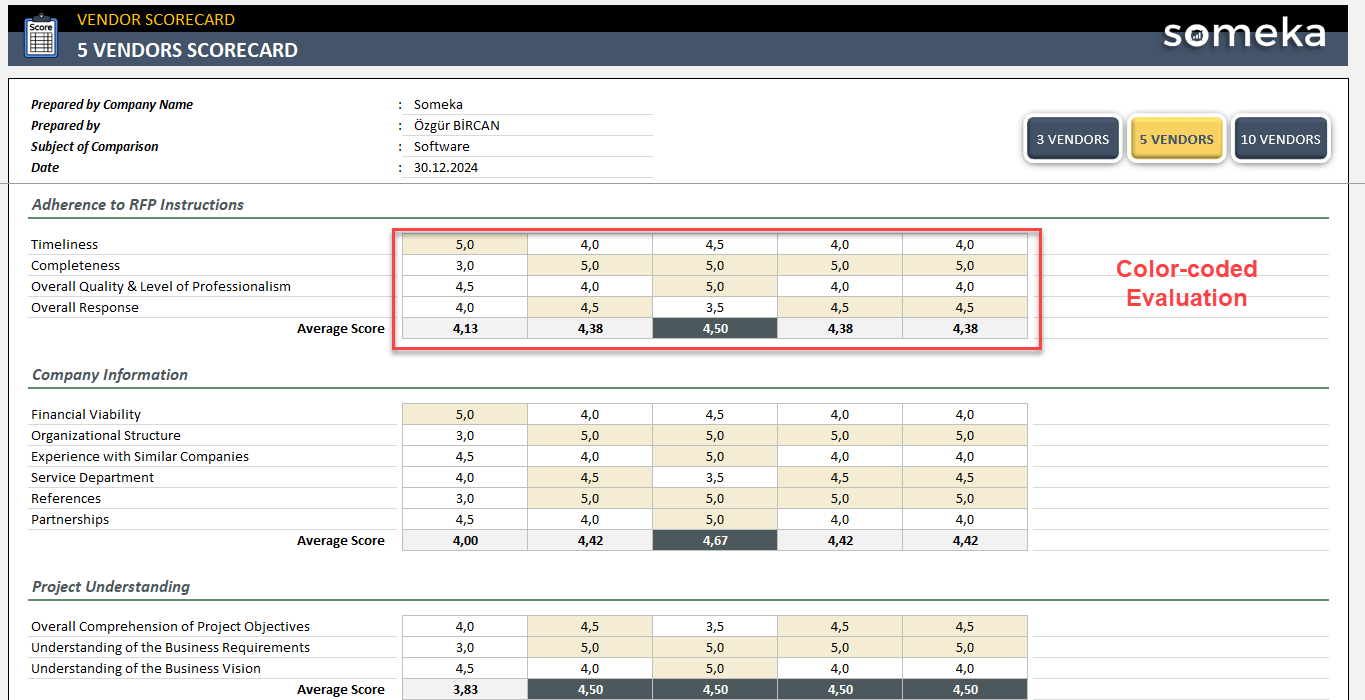This screenshot has height=700, width=1365.
Task: Select the Project Understanding section header
Action: tap(110, 586)
